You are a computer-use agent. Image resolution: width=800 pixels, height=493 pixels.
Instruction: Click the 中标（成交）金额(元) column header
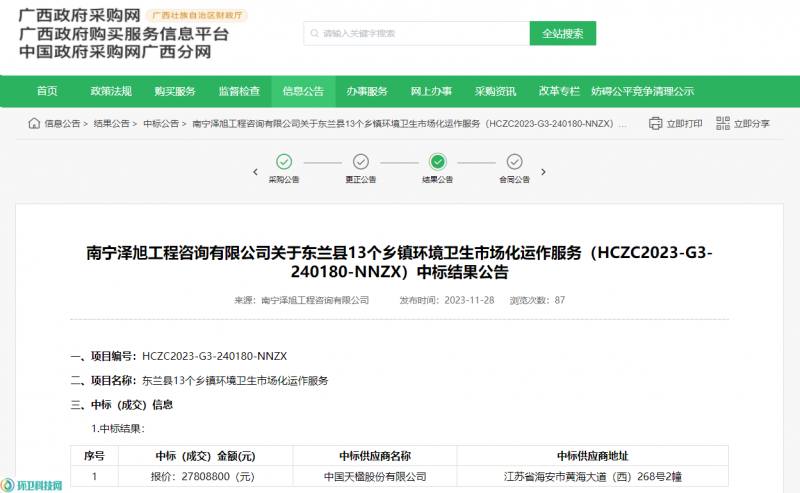pos(206,456)
